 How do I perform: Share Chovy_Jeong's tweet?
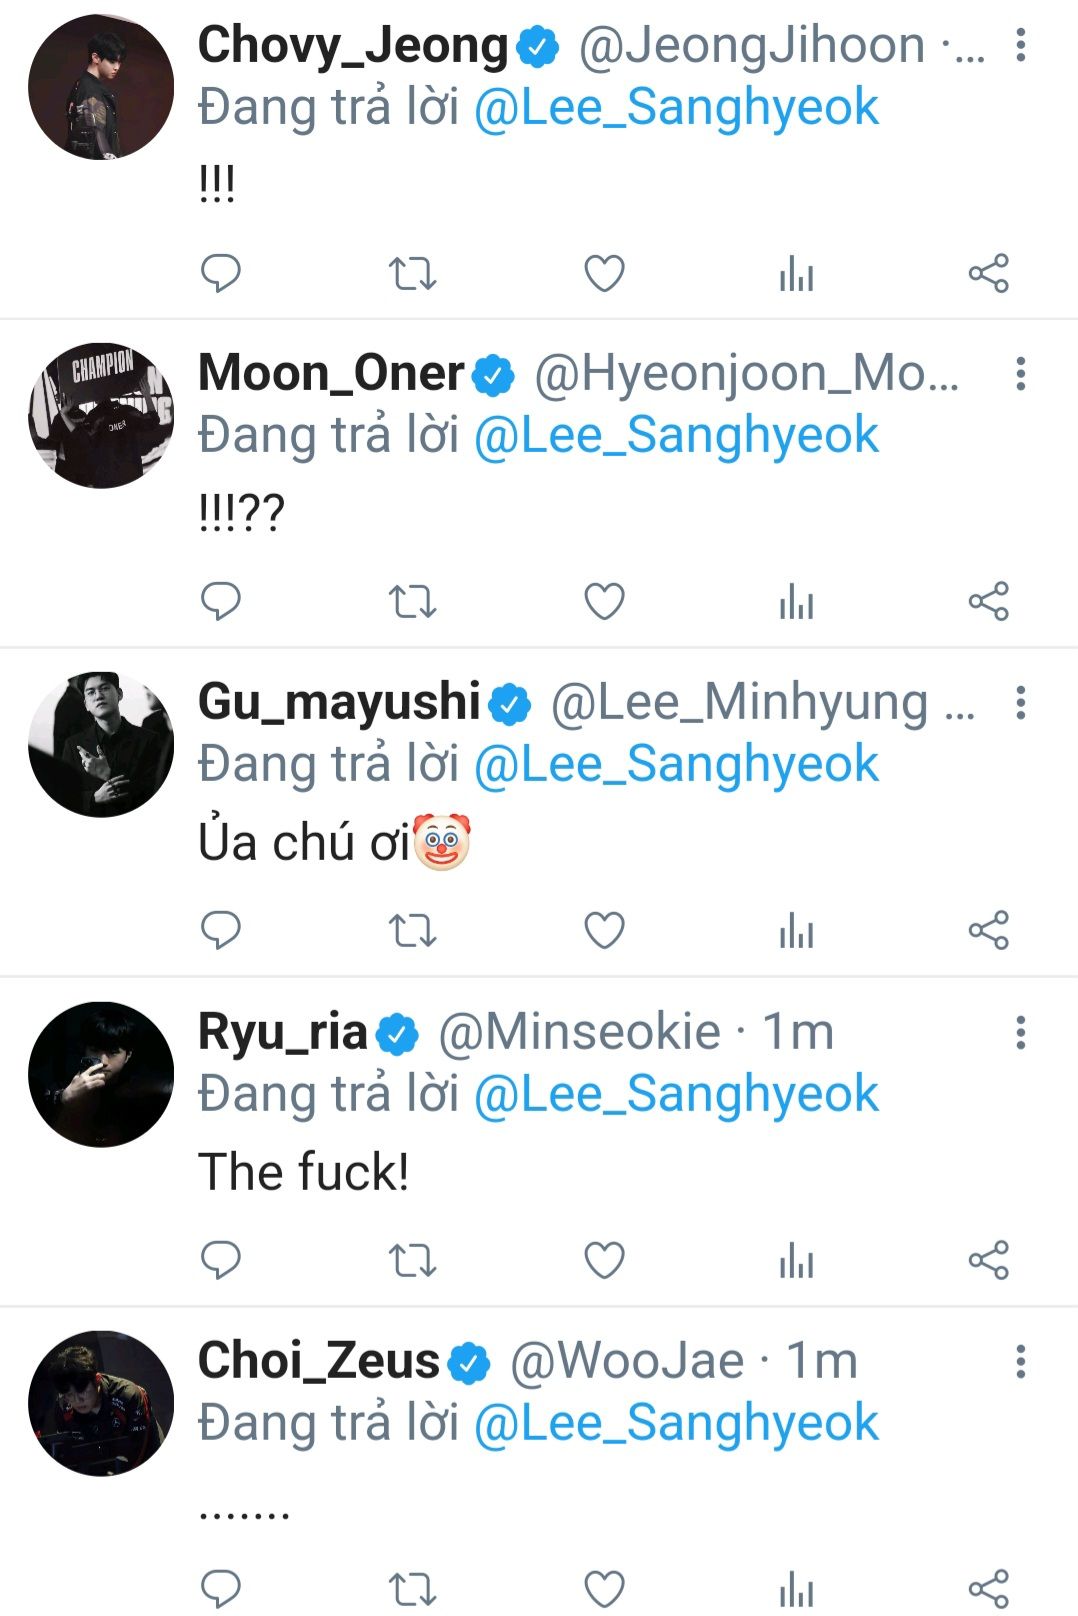coord(988,272)
